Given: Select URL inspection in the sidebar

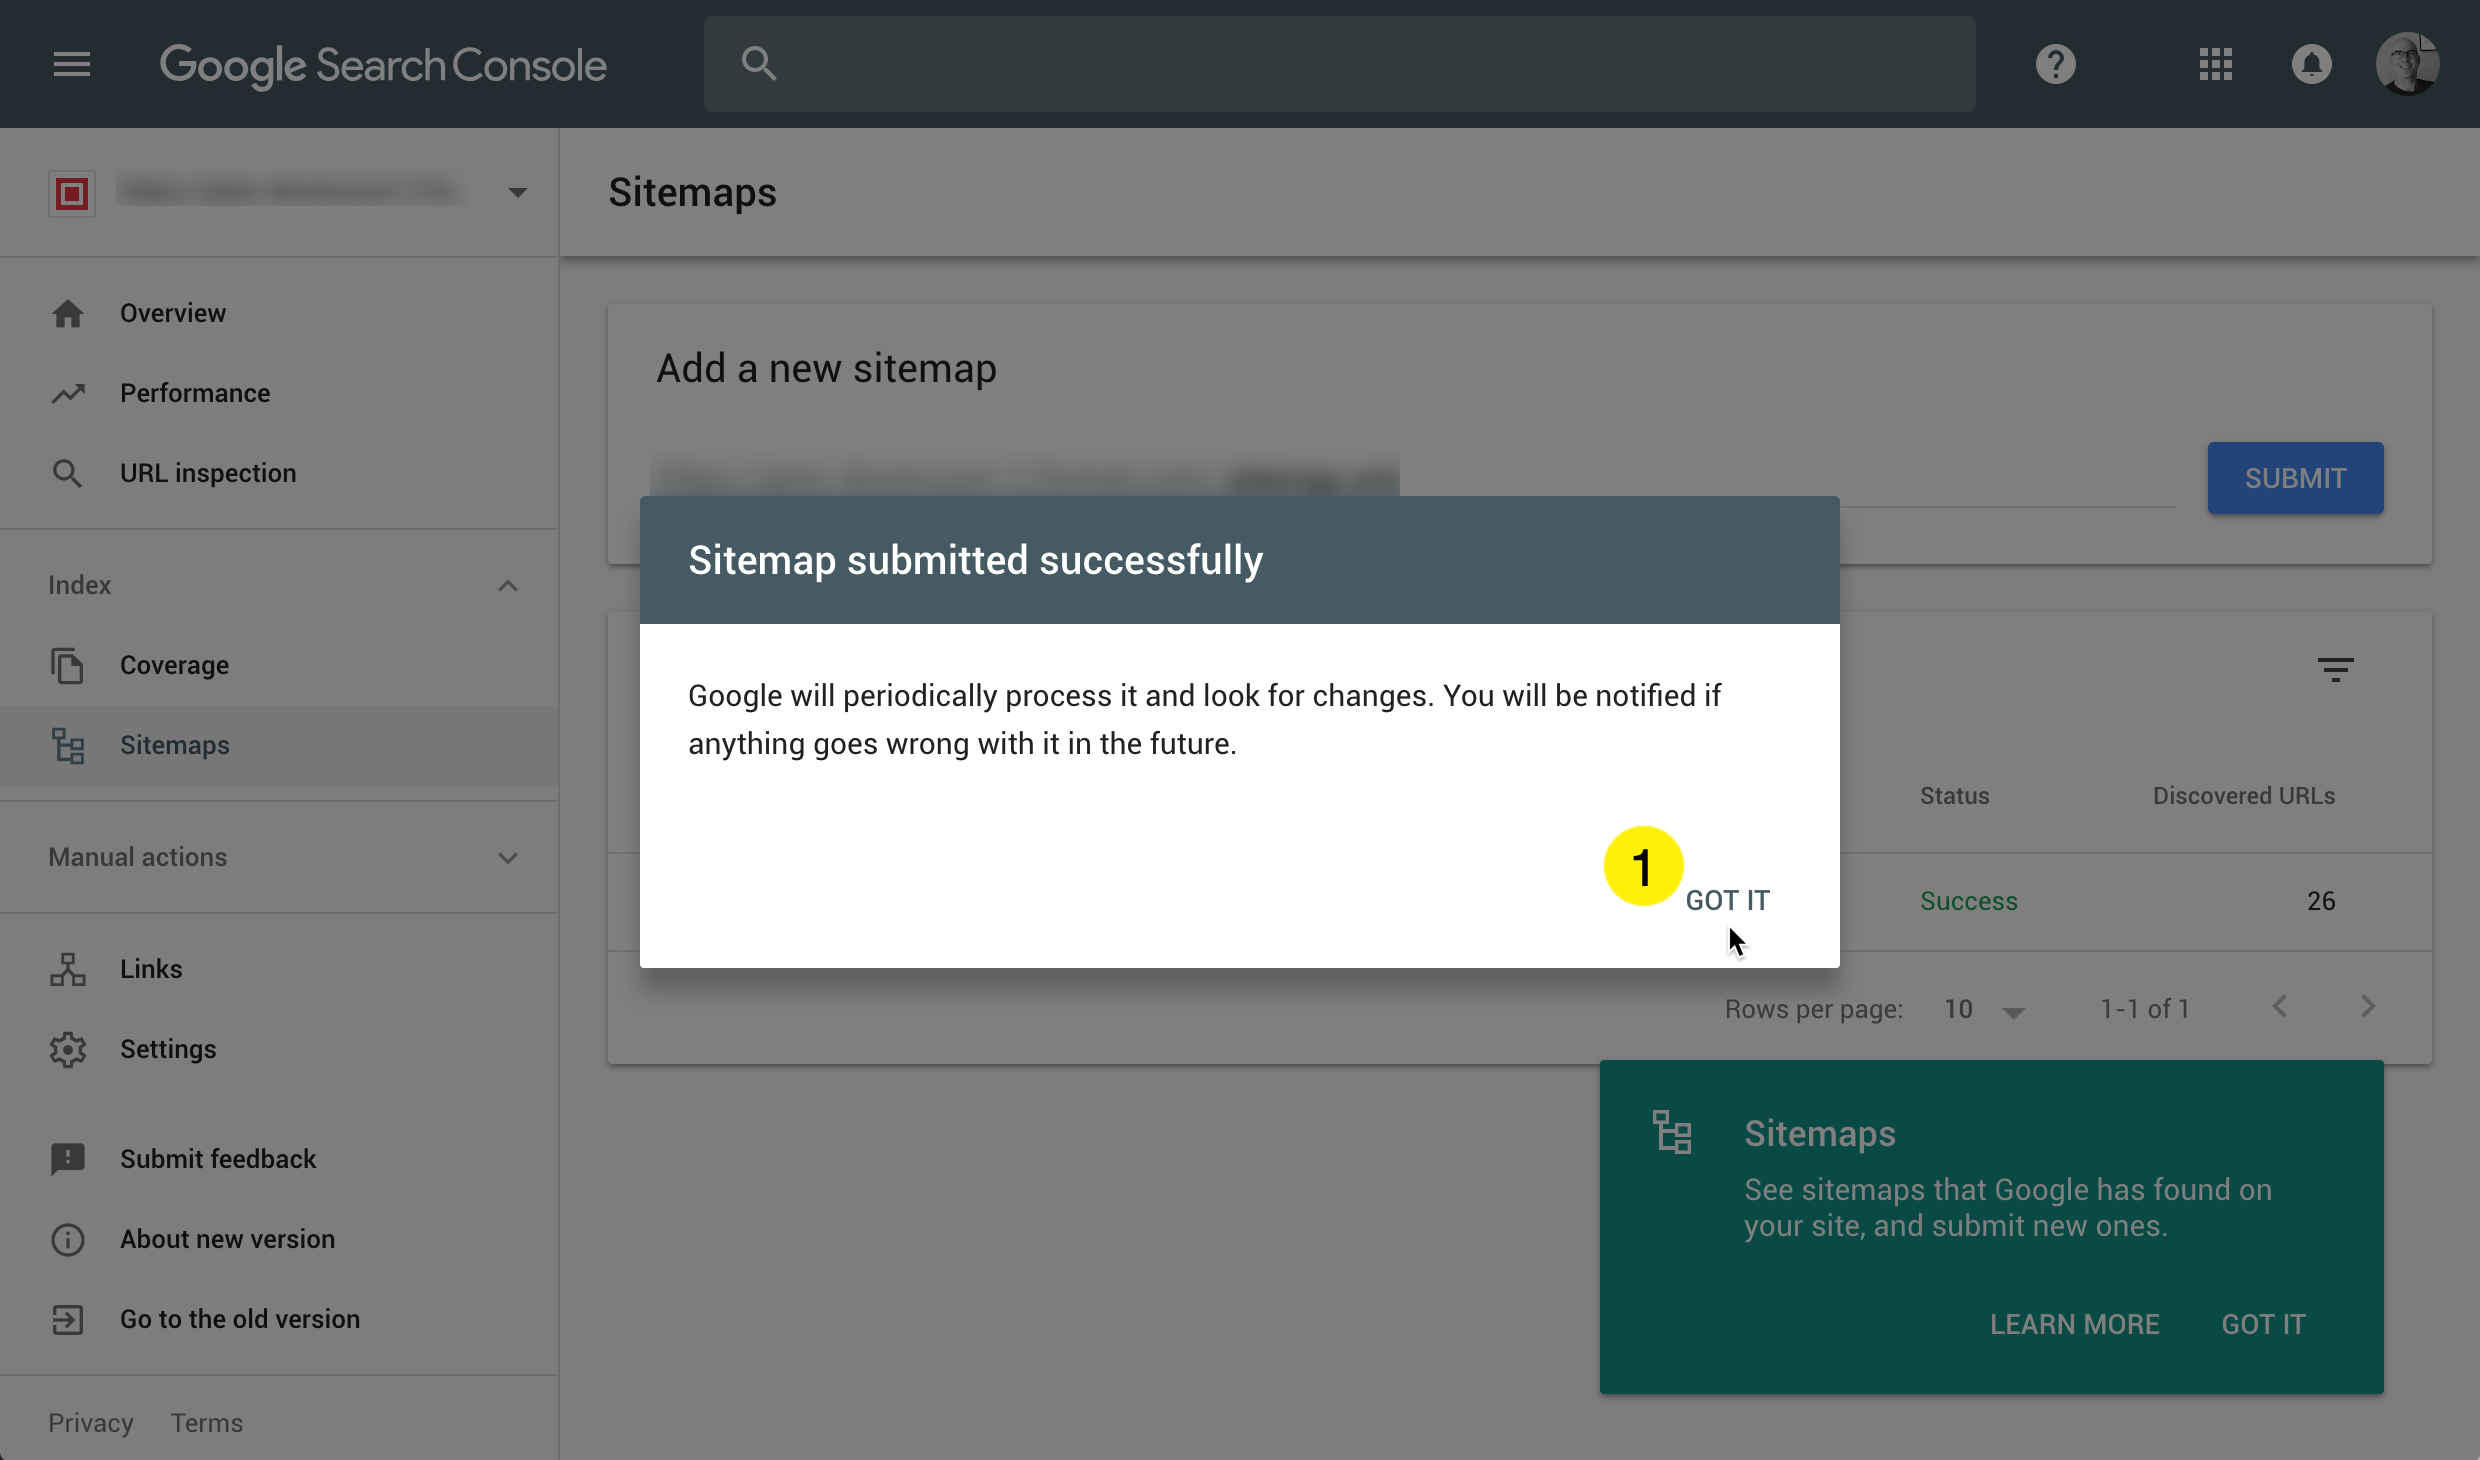Looking at the screenshot, I should coord(208,473).
